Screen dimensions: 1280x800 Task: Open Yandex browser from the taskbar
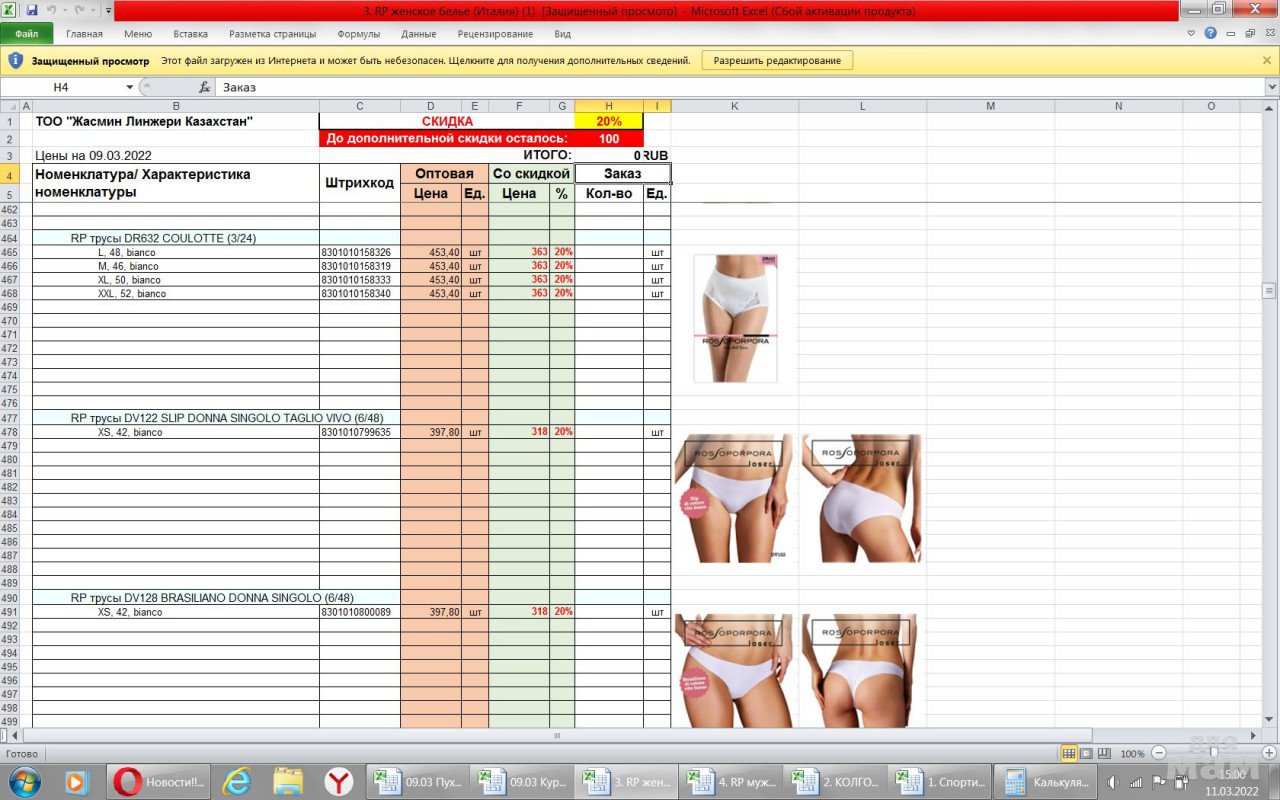[x=339, y=782]
